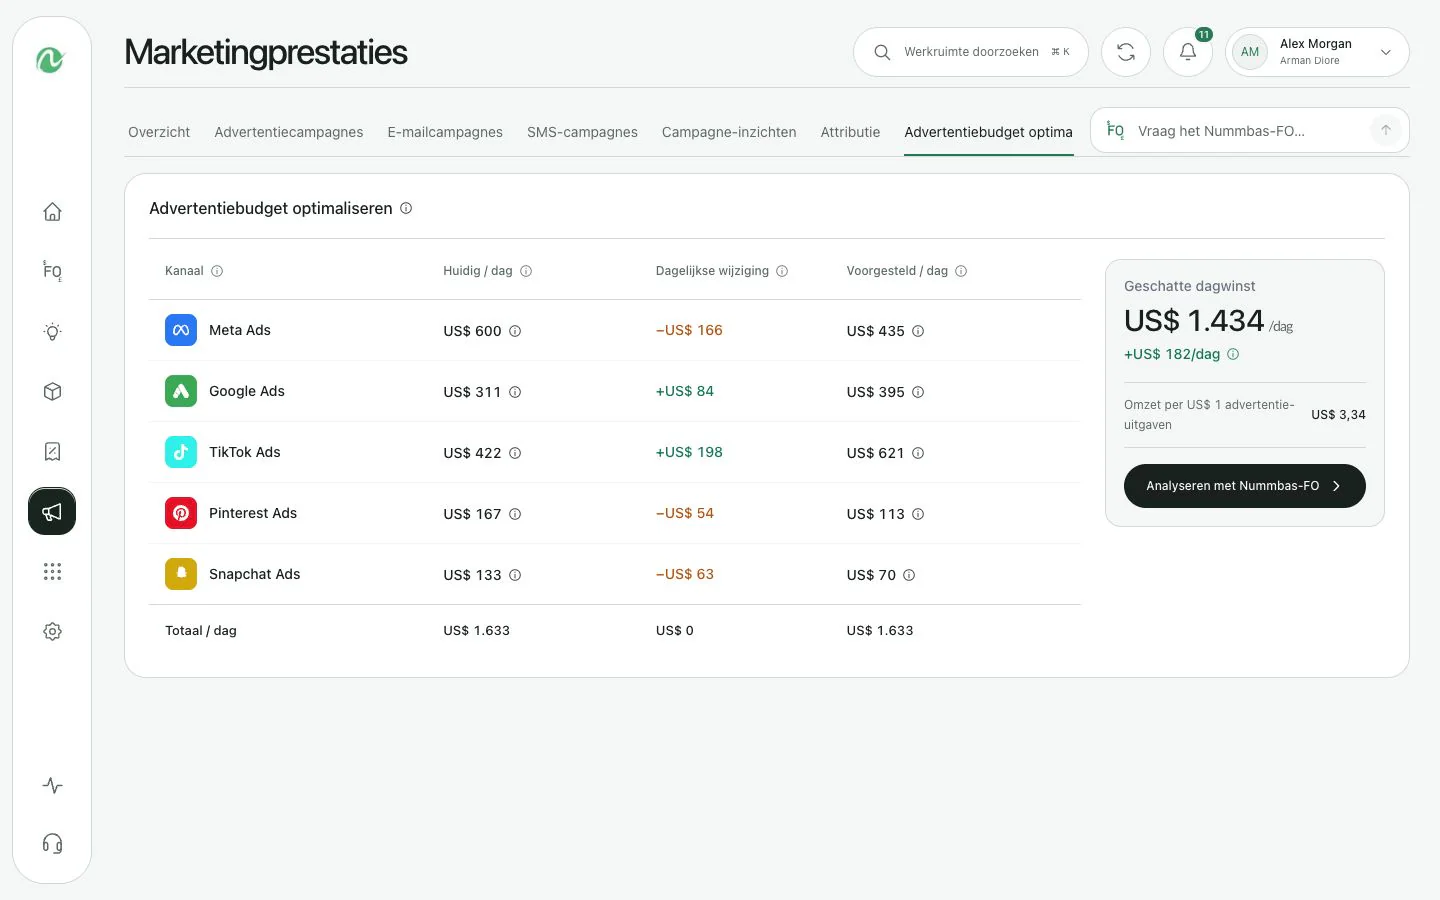Click info icon next to US$ 167
The width and height of the screenshot is (1440, 900).
click(515, 514)
